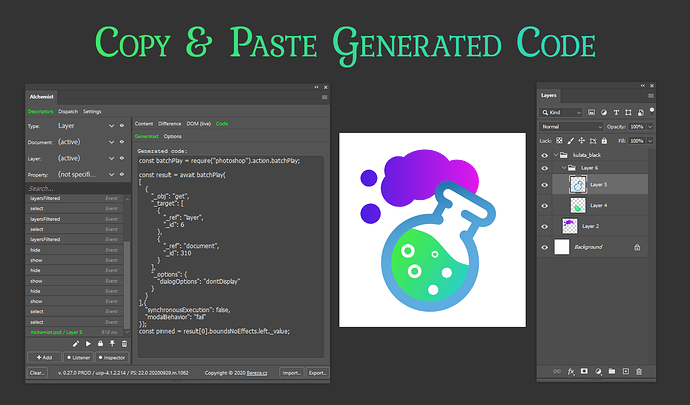Toggle visibility of Layer 4
The height and width of the screenshot is (405, 690).
pyautogui.click(x=545, y=206)
